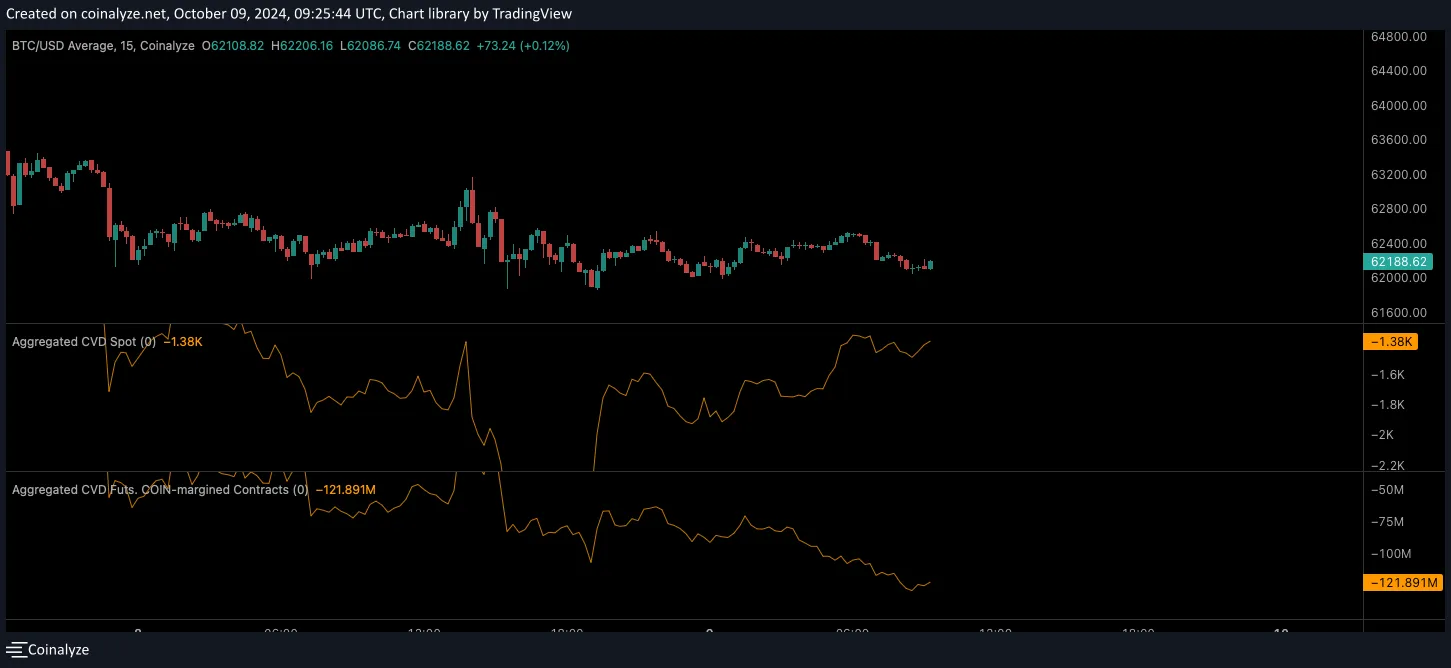
Task: Click the Coinalyze hamburger logo icon
Action: coord(15,650)
